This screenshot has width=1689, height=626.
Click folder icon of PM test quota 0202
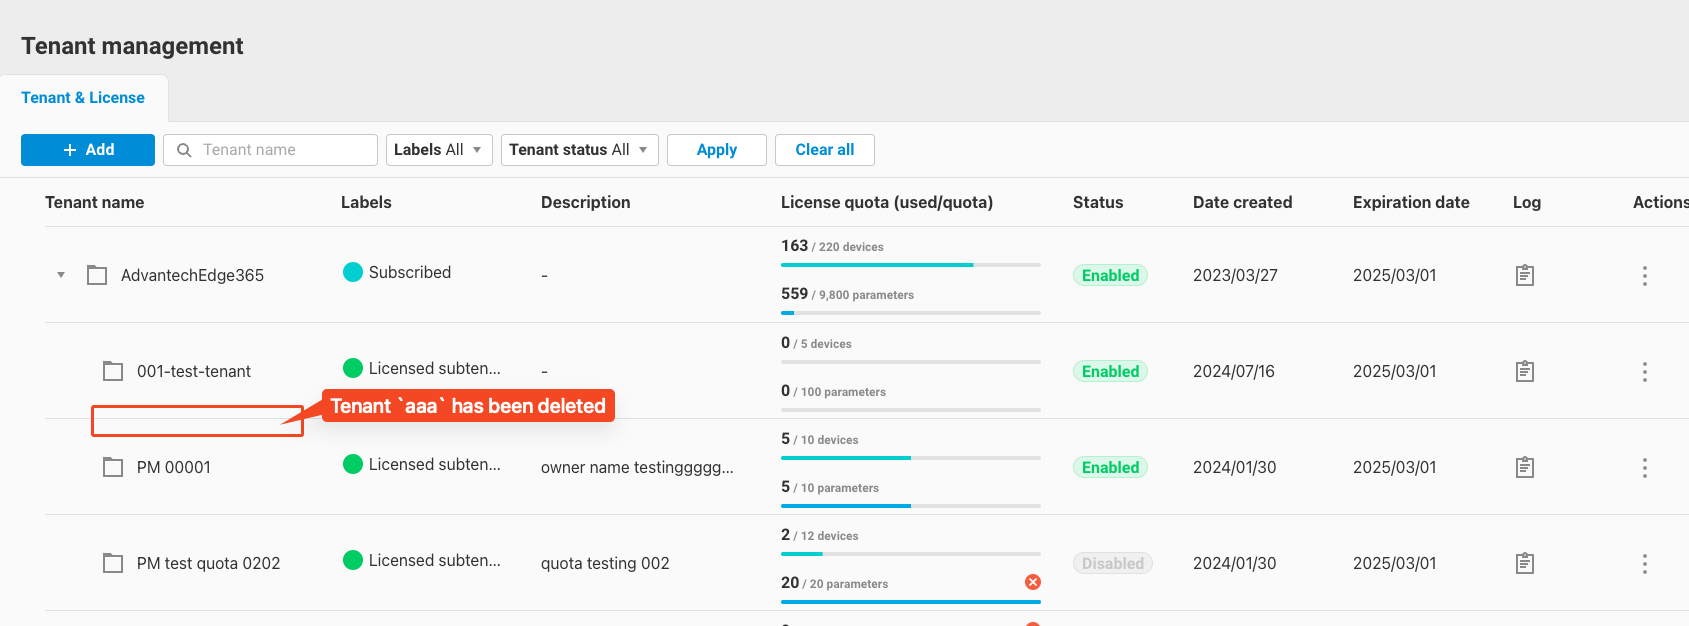[x=113, y=563]
